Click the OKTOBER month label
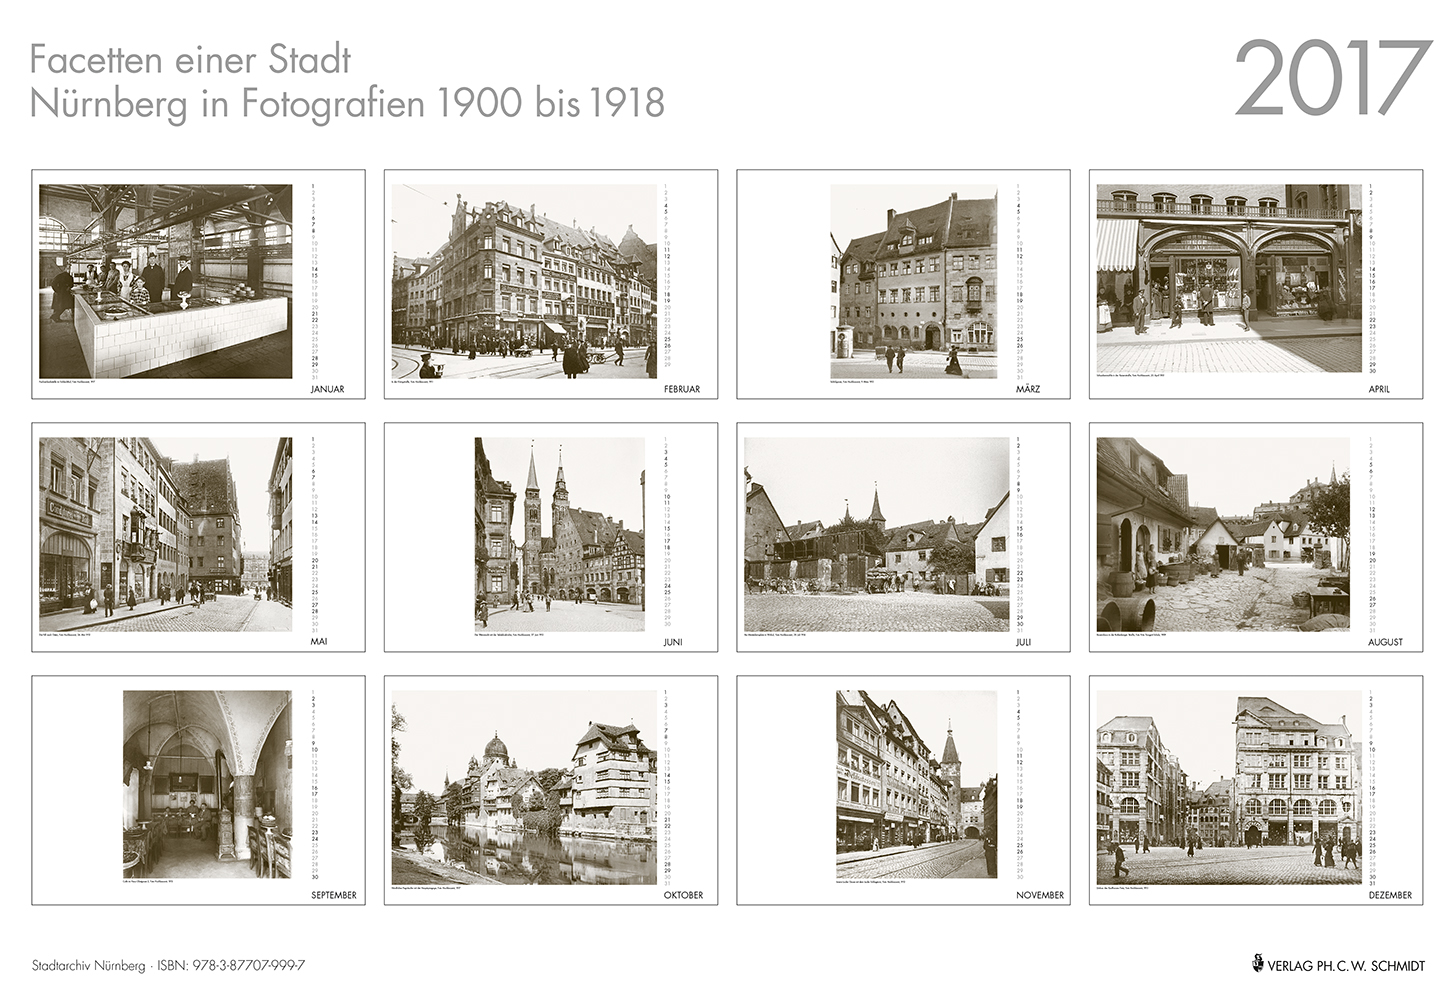The height and width of the screenshot is (1000, 1455). [x=683, y=895]
